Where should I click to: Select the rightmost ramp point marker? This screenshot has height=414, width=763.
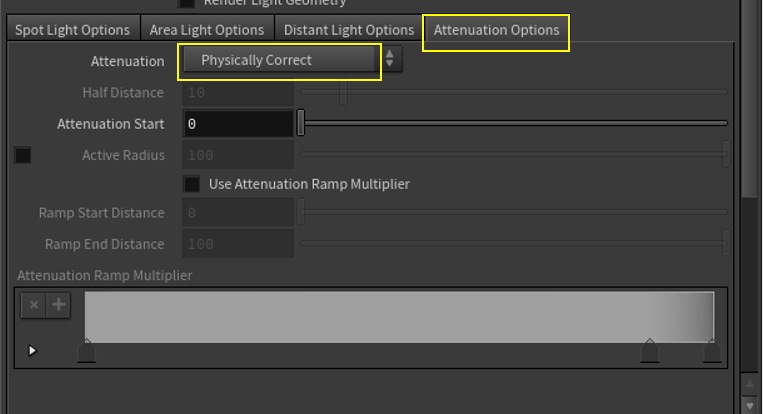712,350
